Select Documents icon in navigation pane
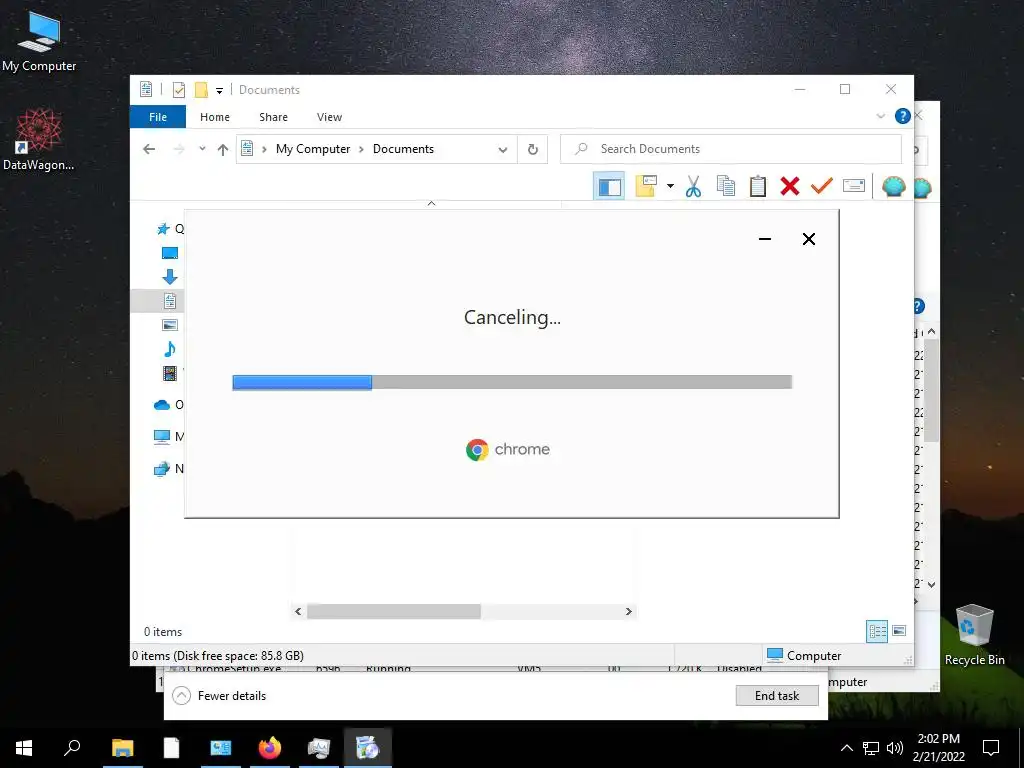Screen dimensions: 1024x768 [170, 301]
